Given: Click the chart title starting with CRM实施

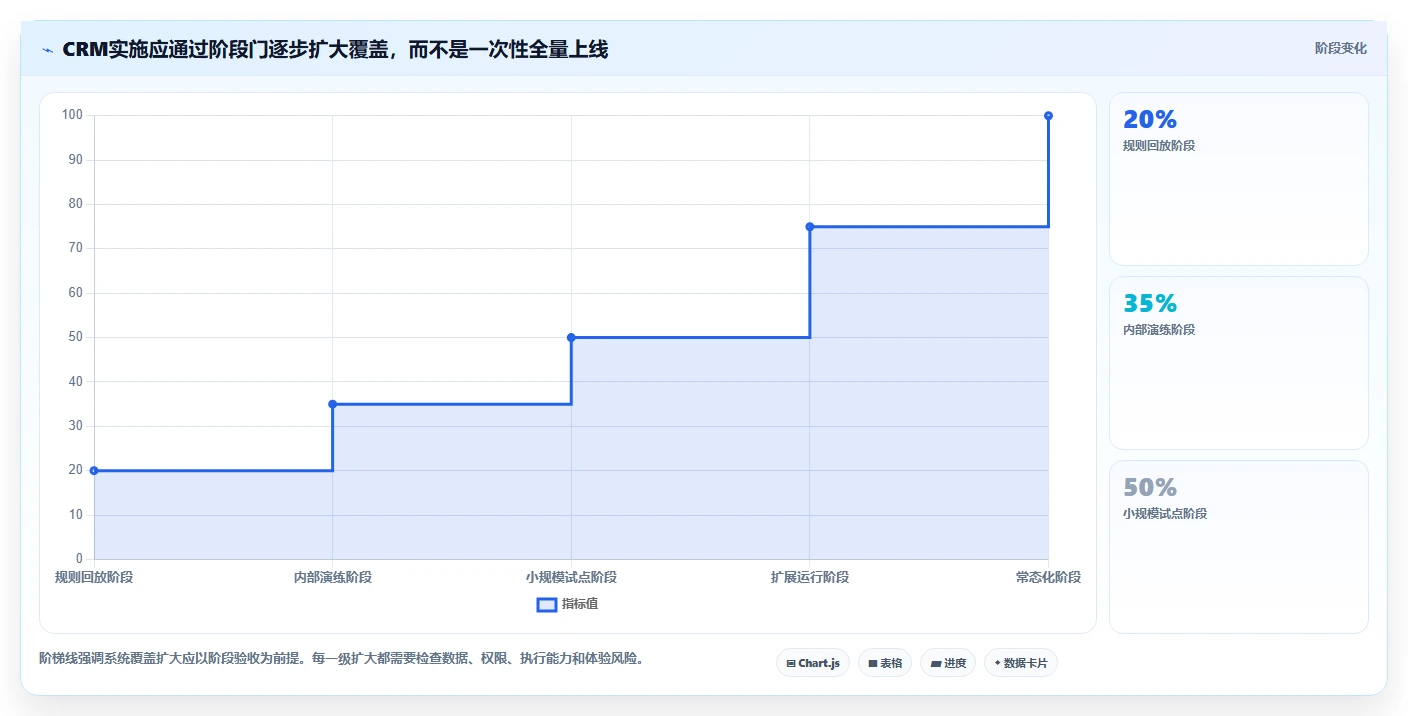Looking at the screenshot, I should (x=335, y=49).
